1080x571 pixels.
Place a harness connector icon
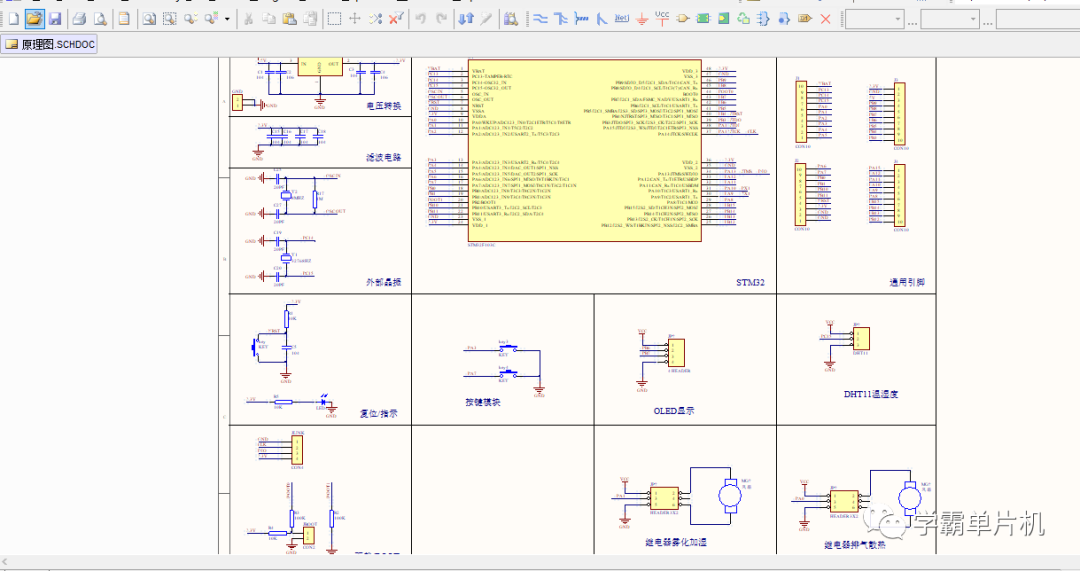(763, 19)
